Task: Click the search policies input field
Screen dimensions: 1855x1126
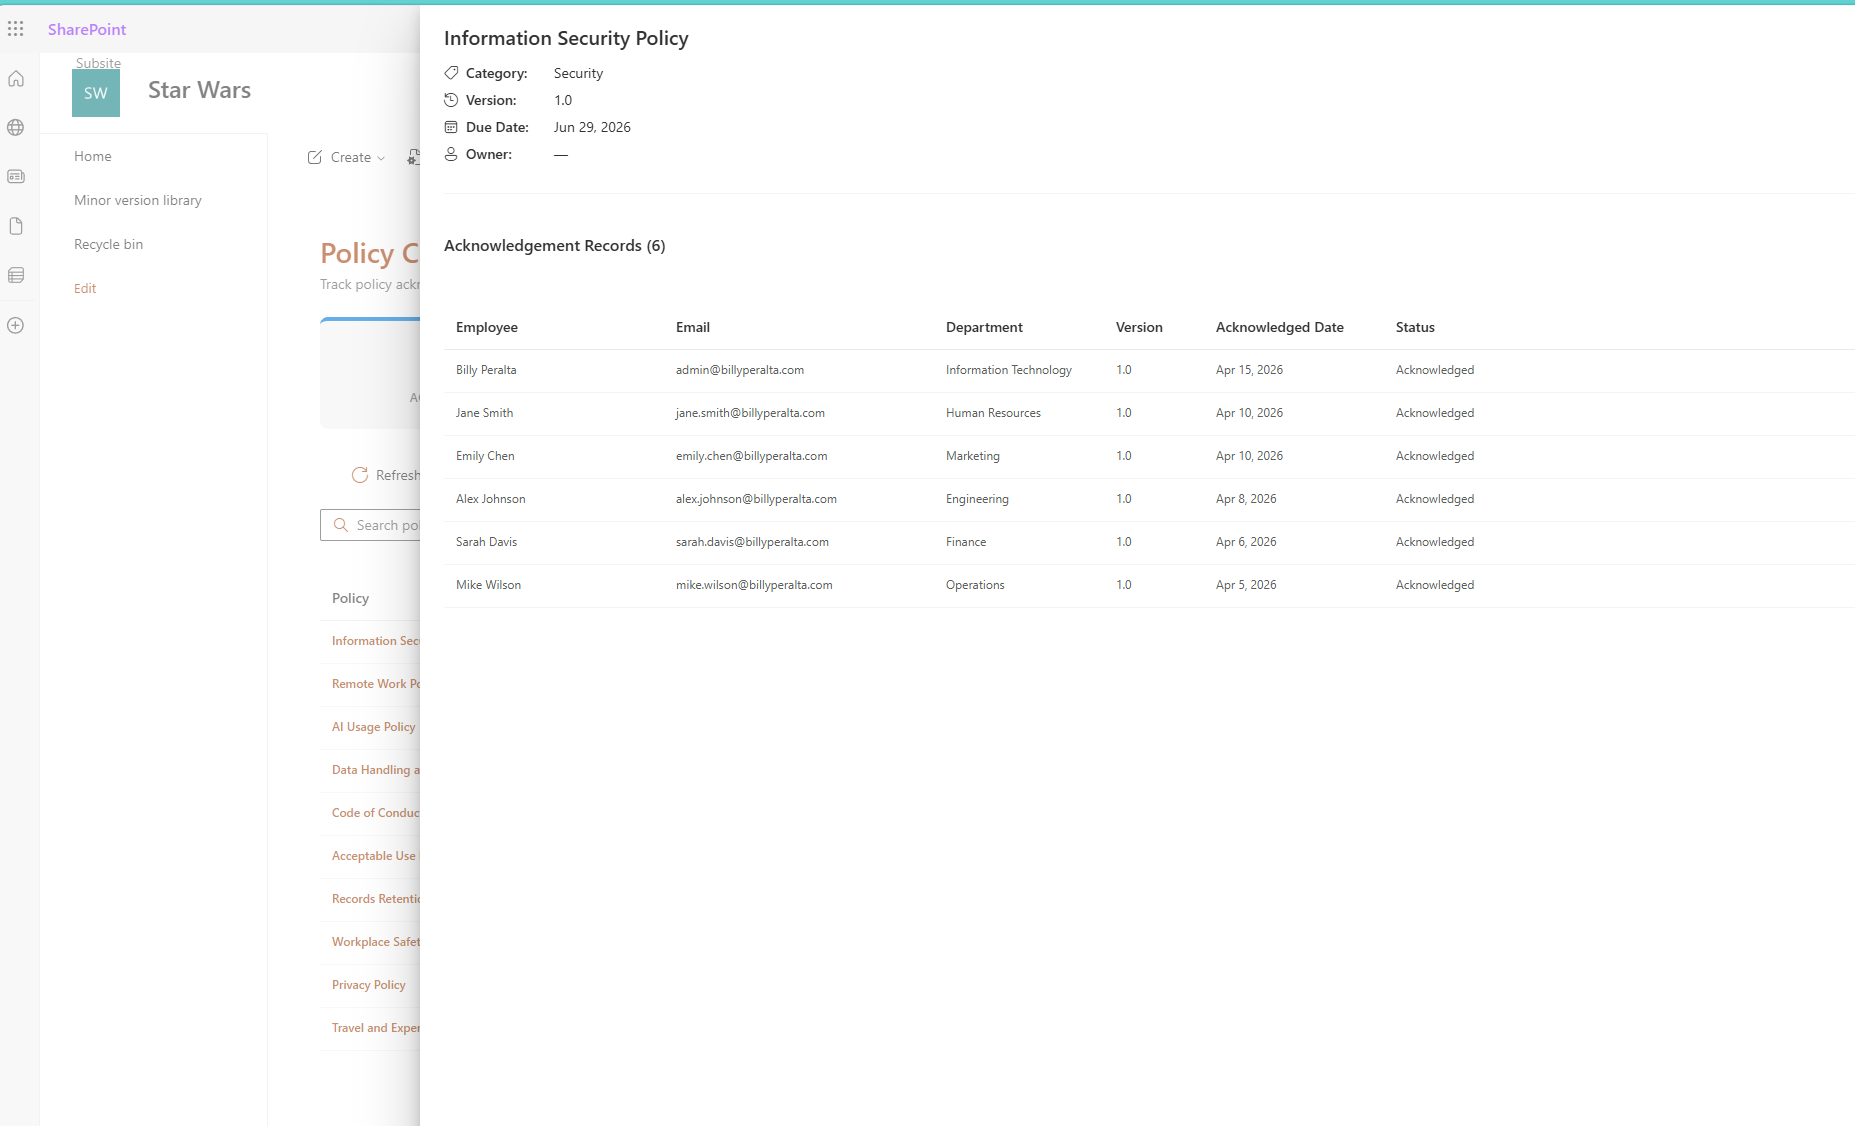Action: coord(390,525)
